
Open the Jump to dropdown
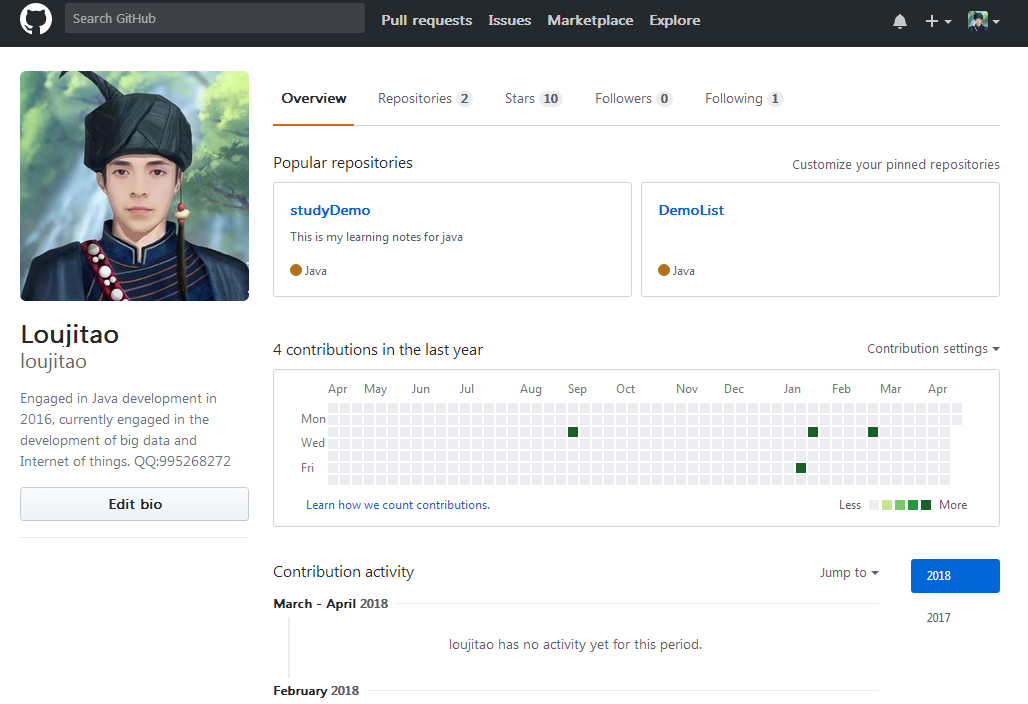(x=849, y=572)
